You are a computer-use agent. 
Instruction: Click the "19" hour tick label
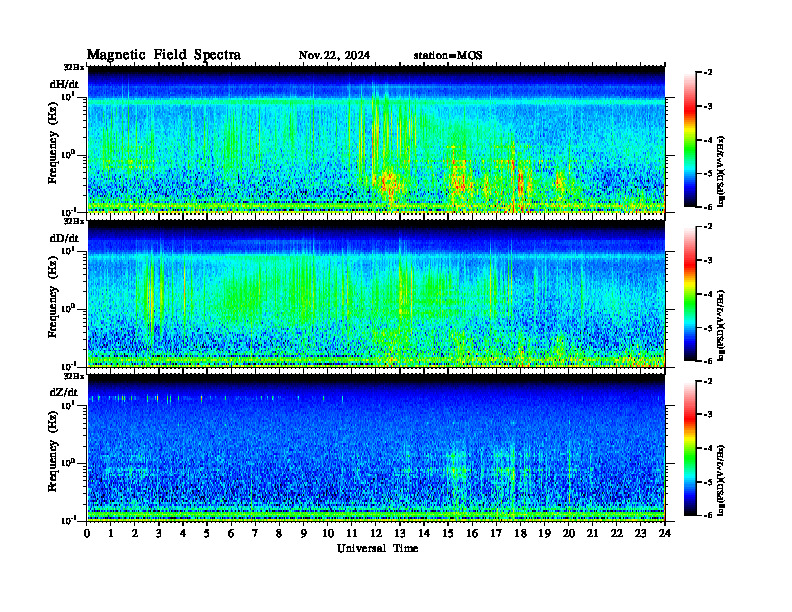544,533
